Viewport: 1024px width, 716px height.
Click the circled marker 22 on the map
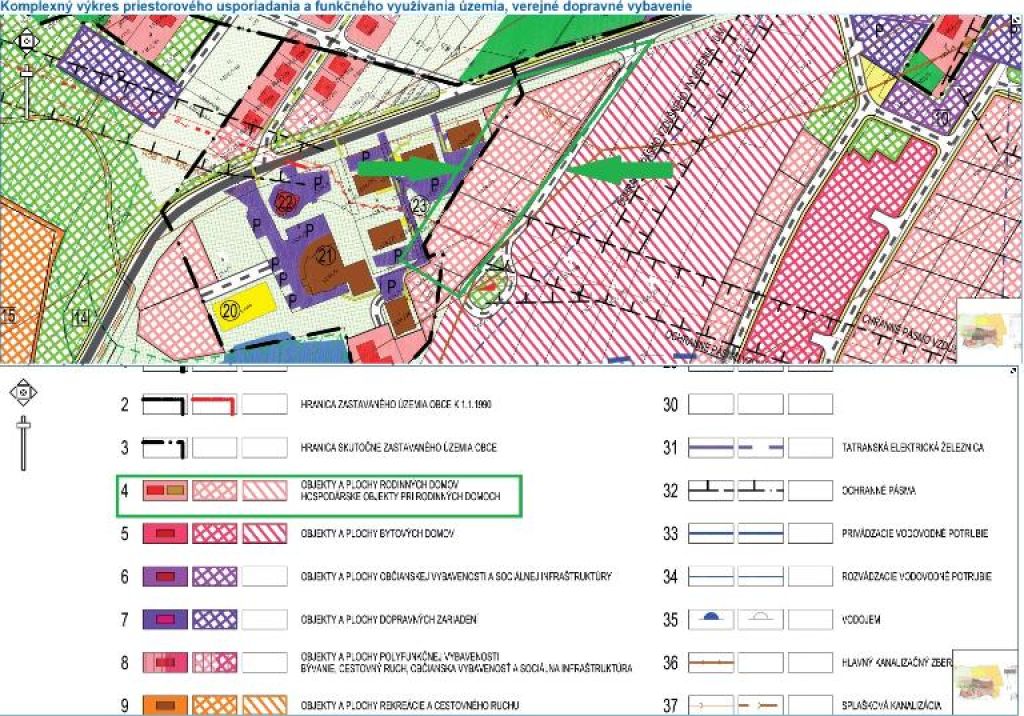tap(287, 204)
